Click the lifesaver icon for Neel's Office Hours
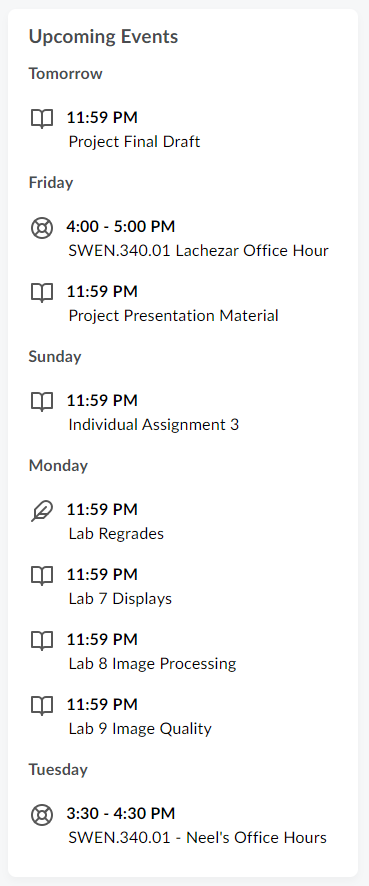Viewport: 369px width, 886px height. pos(42,815)
